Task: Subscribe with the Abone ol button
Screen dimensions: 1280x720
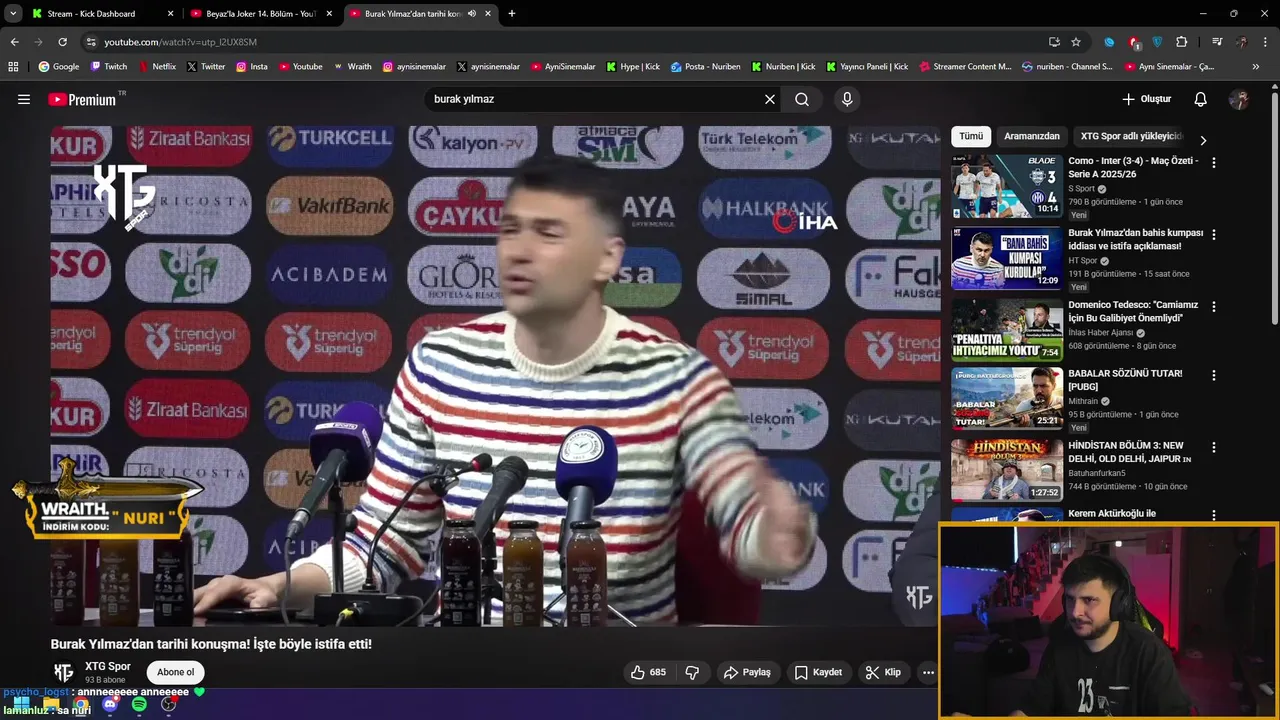Action: 175,672
